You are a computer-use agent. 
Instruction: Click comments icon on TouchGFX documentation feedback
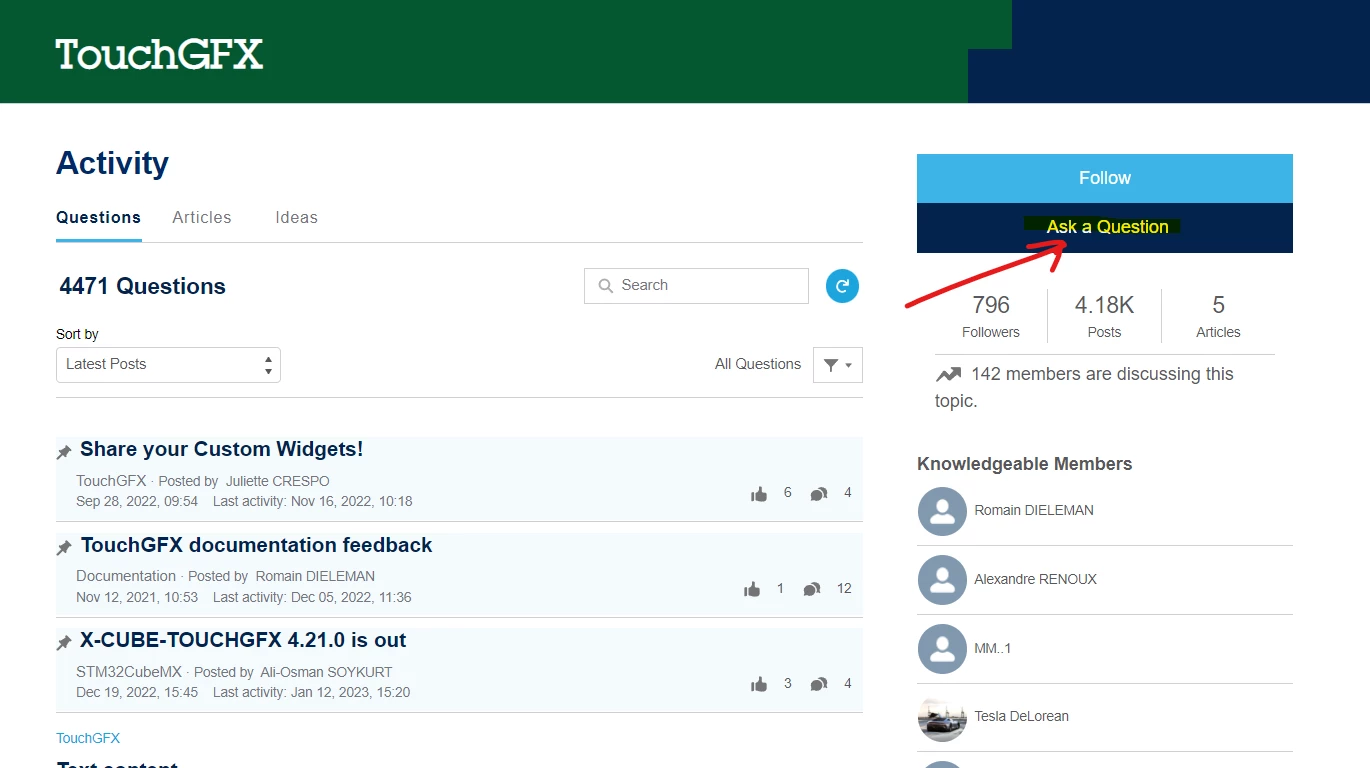point(812,589)
